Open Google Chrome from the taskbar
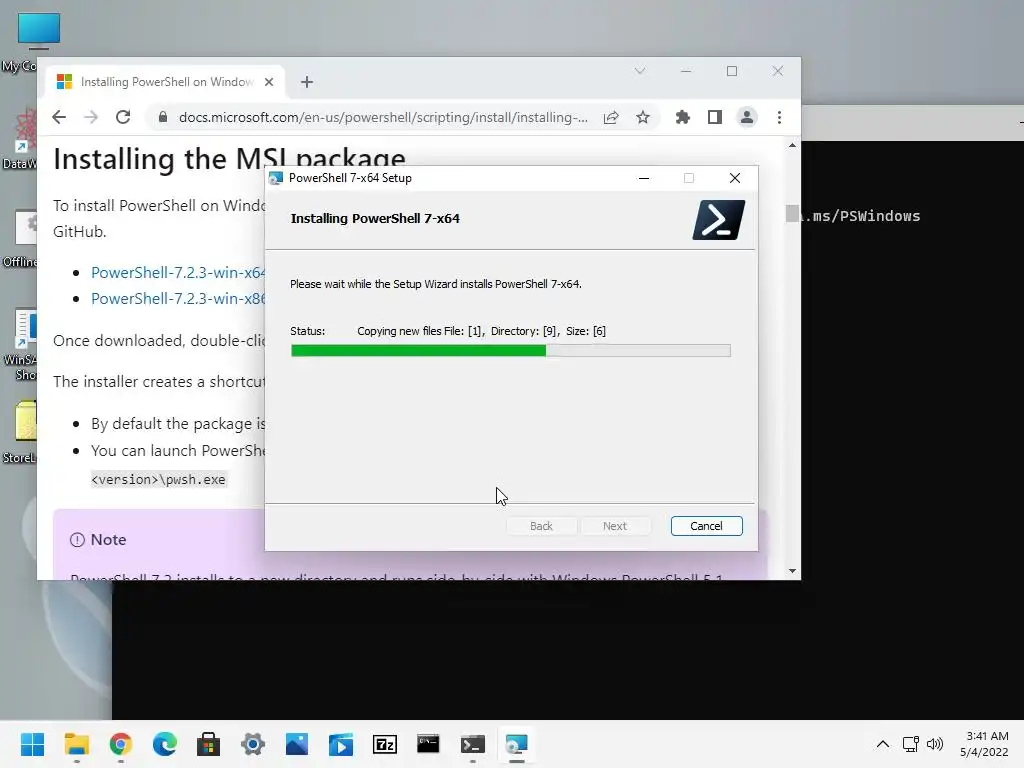The width and height of the screenshot is (1024, 768). (x=121, y=744)
